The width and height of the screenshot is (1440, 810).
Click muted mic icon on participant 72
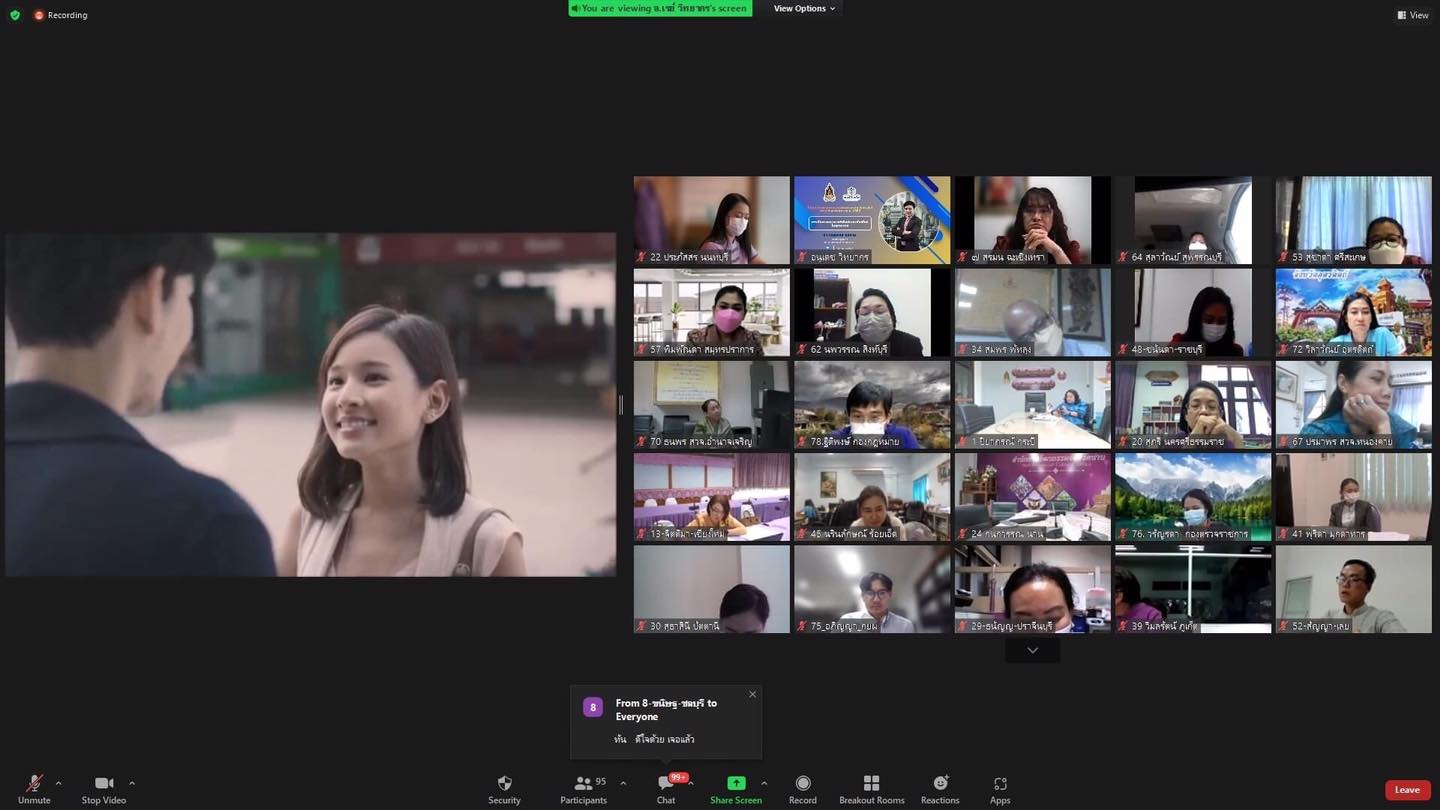click(1284, 349)
